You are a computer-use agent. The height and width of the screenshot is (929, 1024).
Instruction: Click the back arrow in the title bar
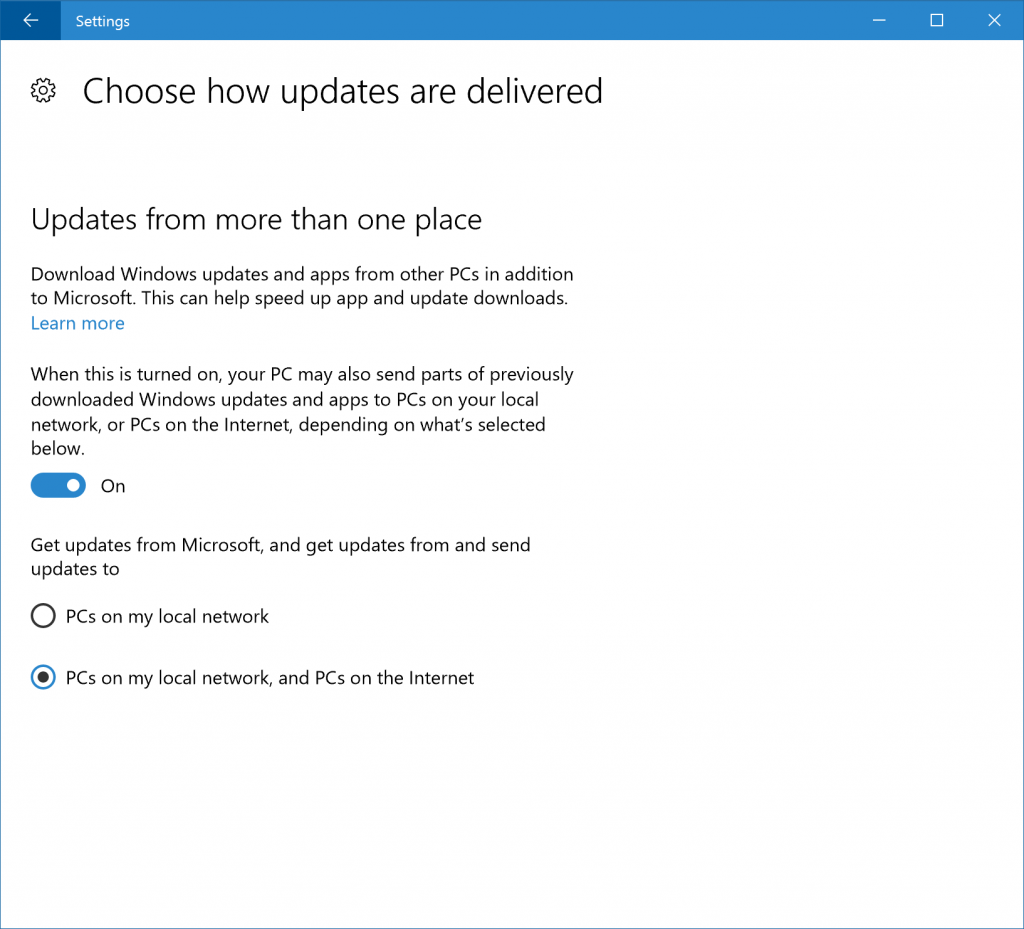pyautogui.click(x=30, y=20)
